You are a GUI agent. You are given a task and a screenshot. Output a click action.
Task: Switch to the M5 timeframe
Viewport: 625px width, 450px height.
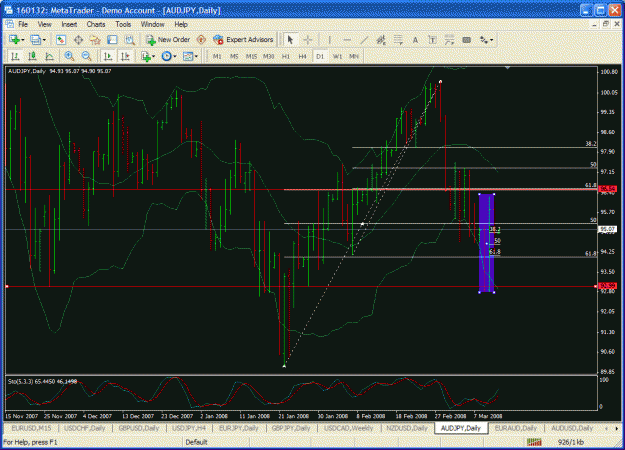click(234, 56)
